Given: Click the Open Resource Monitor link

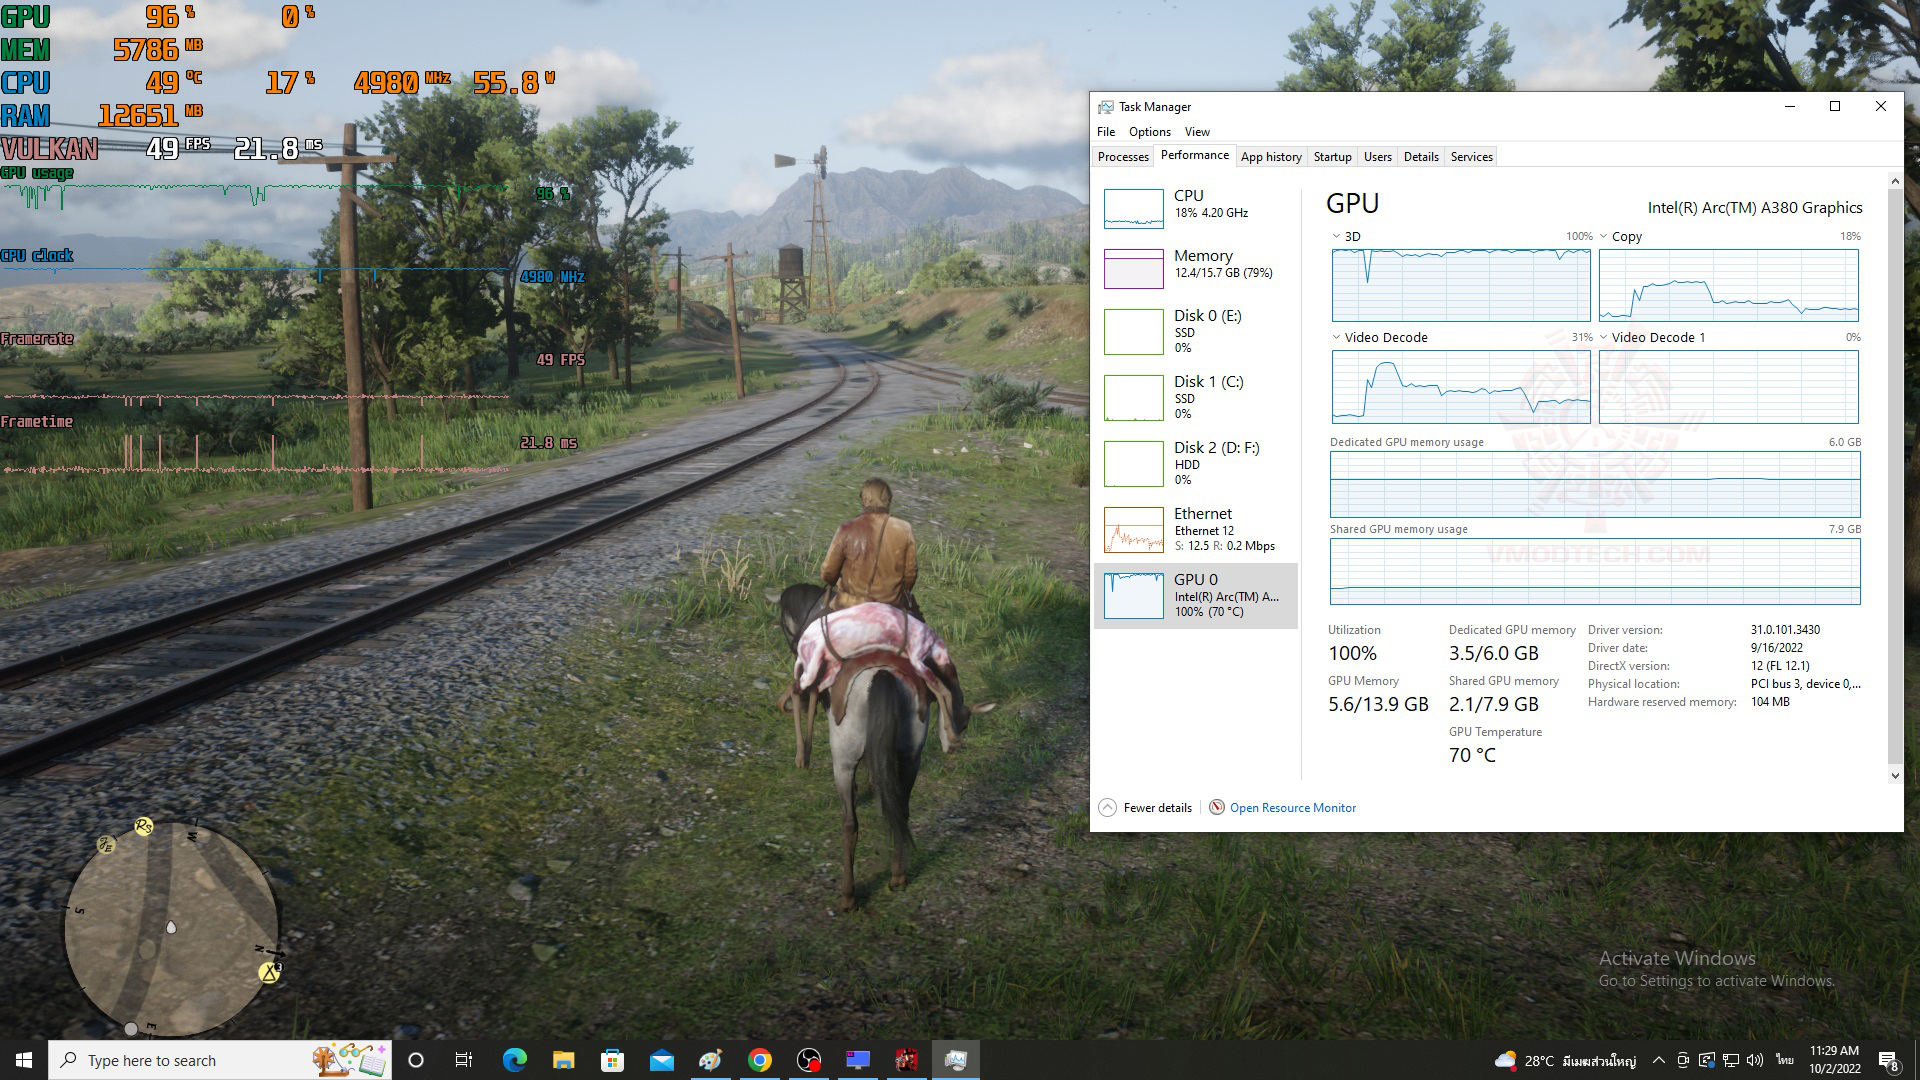Looking at the screenshot, I should (1292, 808).
